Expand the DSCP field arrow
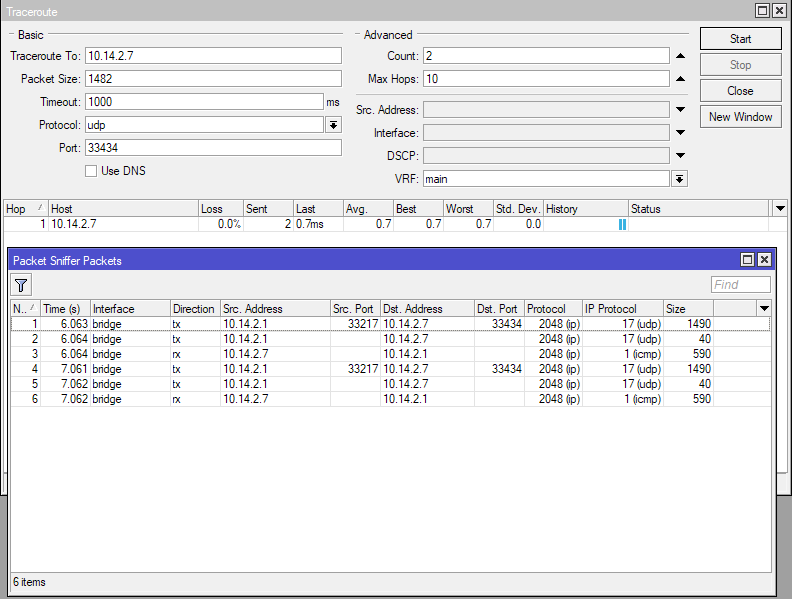 pyautogui.click(x=680, y=156)
